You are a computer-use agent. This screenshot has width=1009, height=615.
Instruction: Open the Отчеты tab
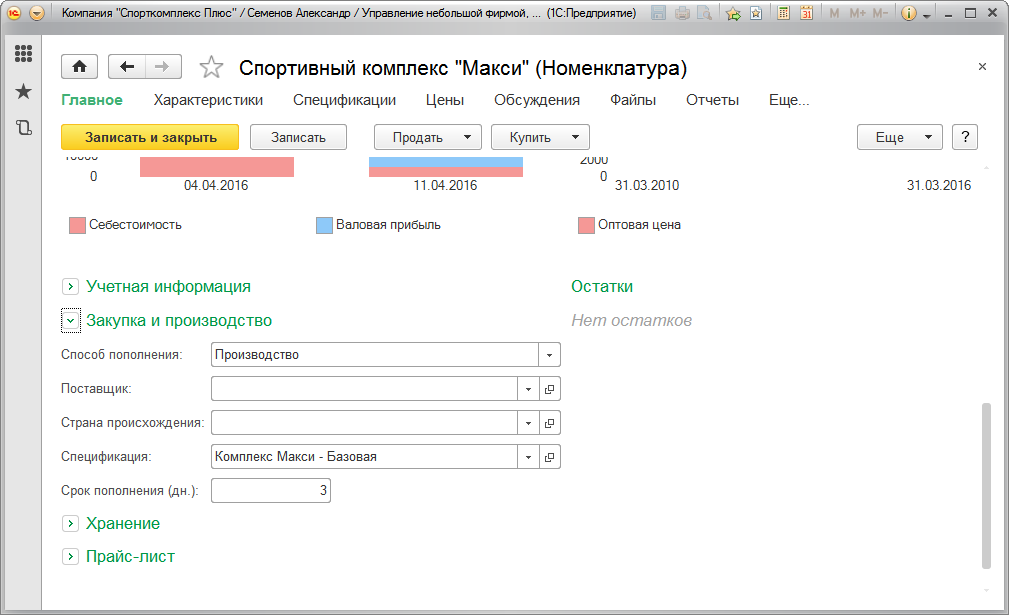click(x=712, y=100)
